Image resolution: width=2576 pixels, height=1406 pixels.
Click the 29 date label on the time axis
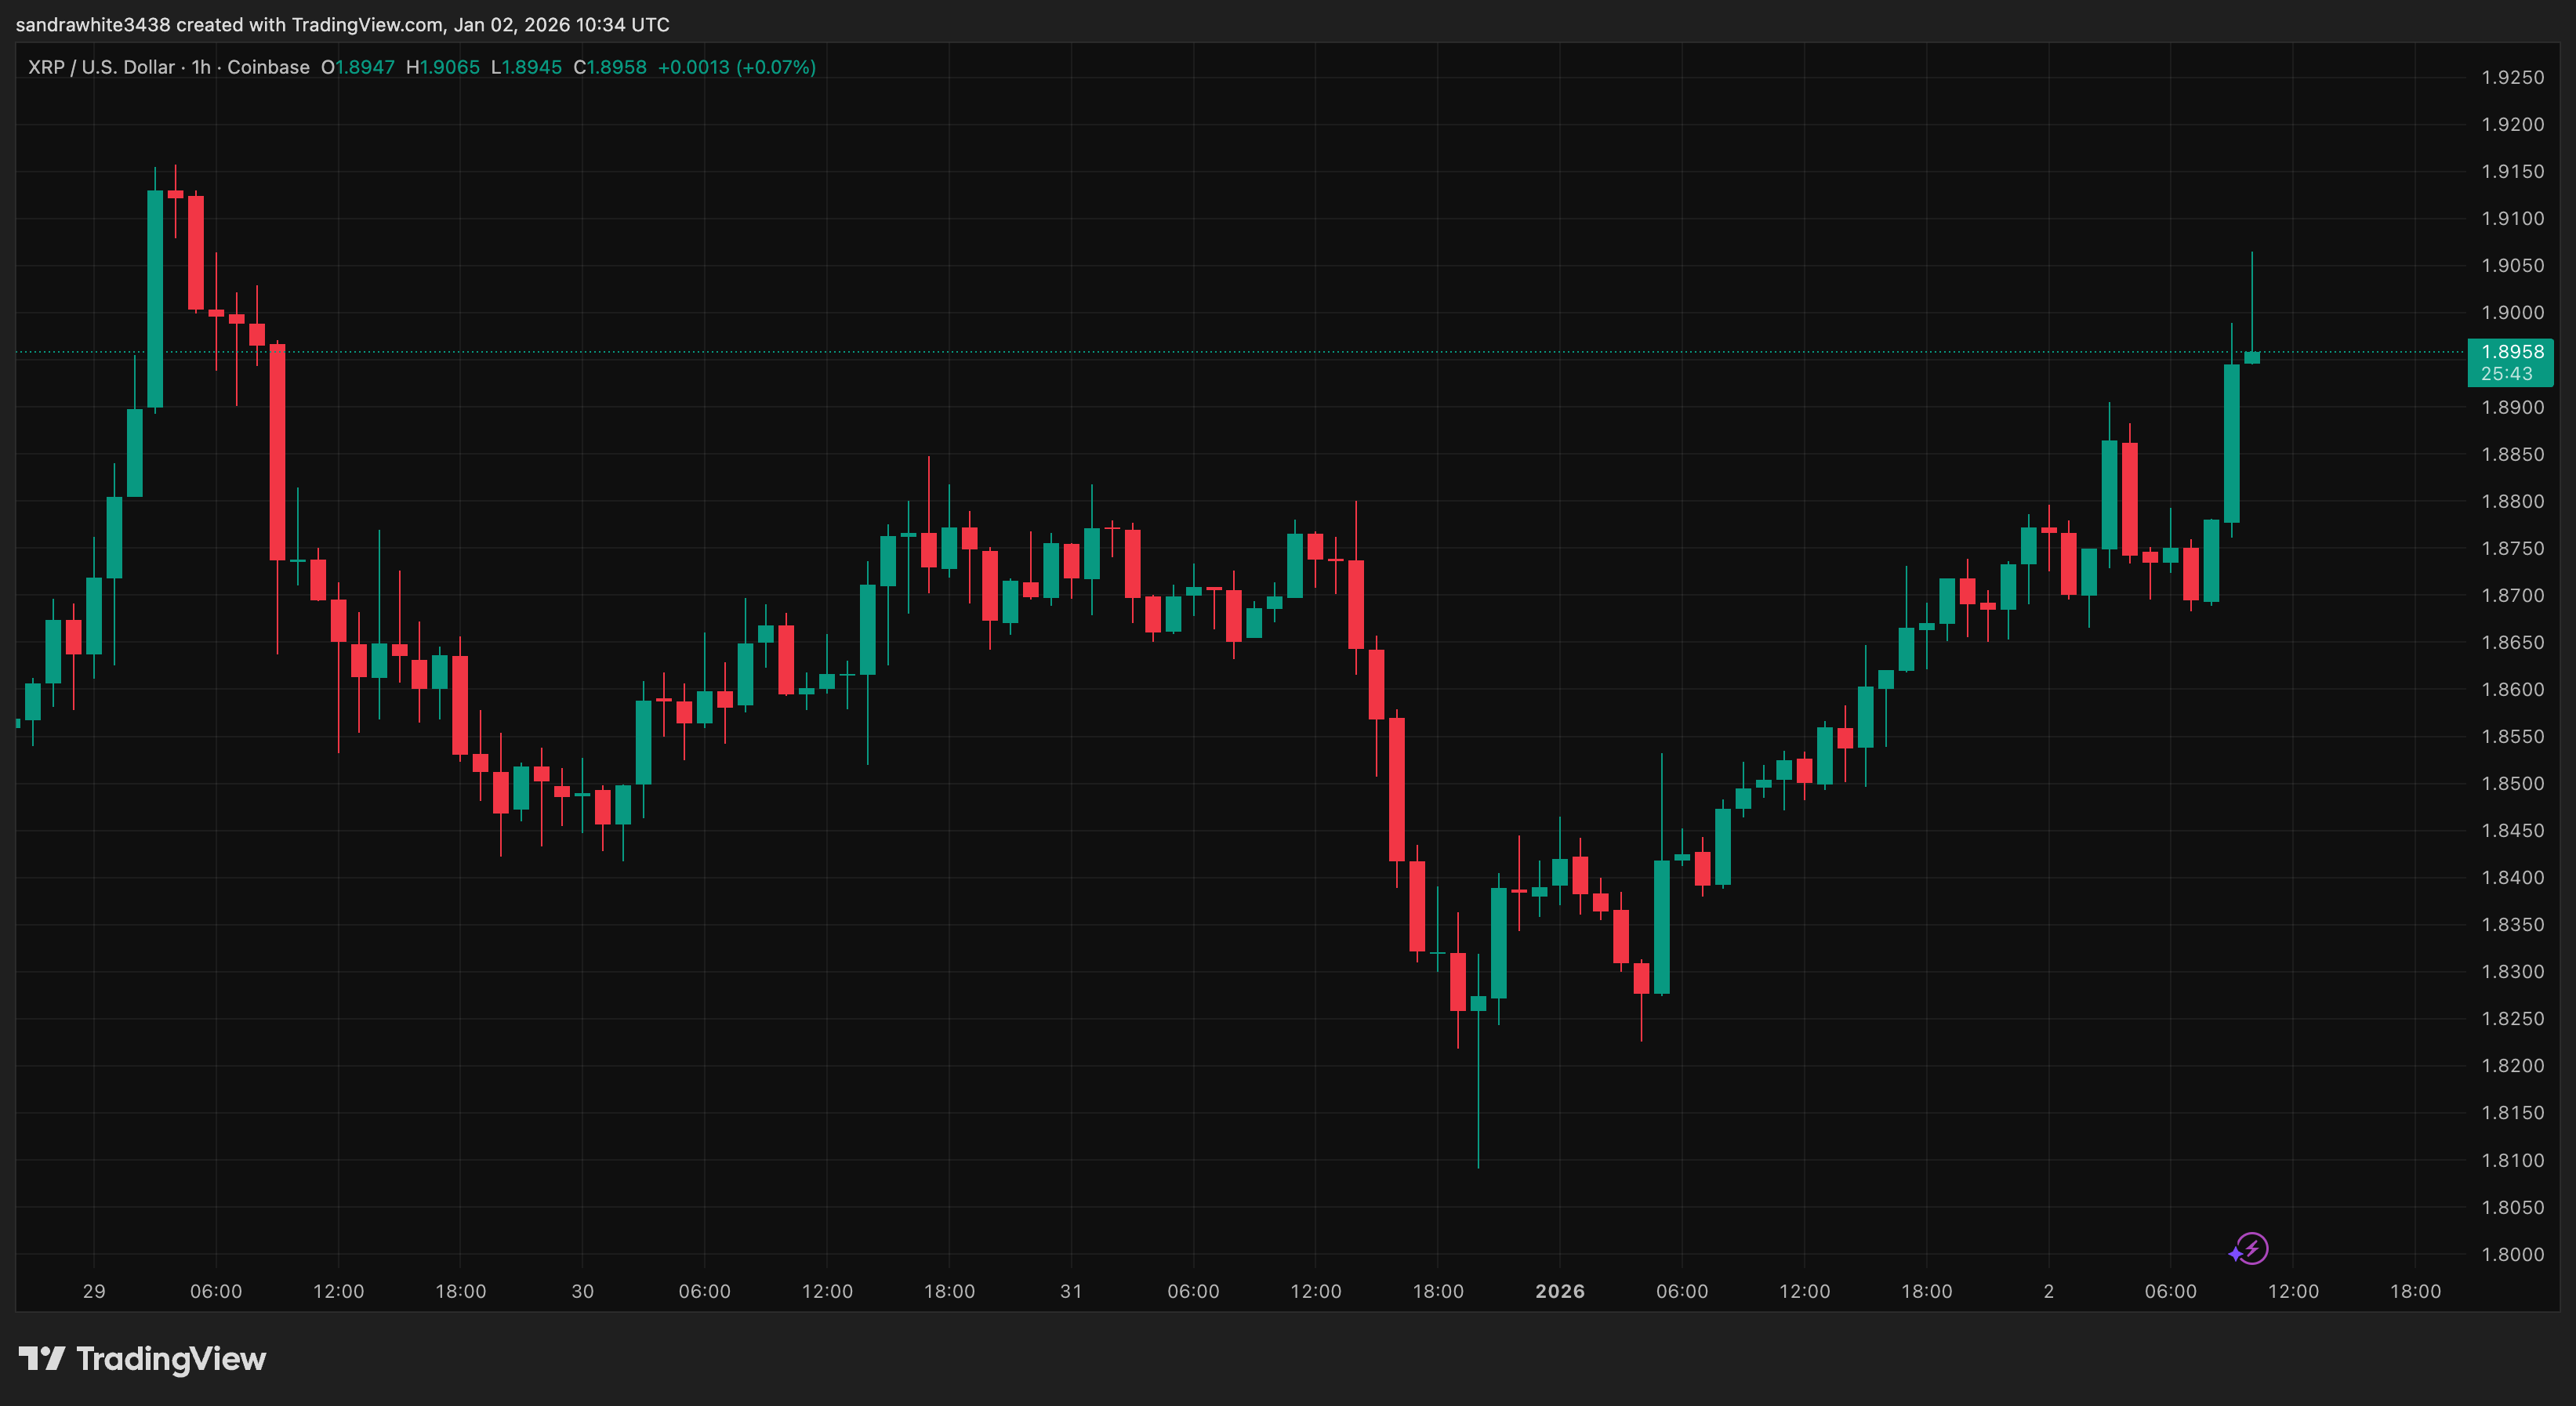pos(94,1291)
